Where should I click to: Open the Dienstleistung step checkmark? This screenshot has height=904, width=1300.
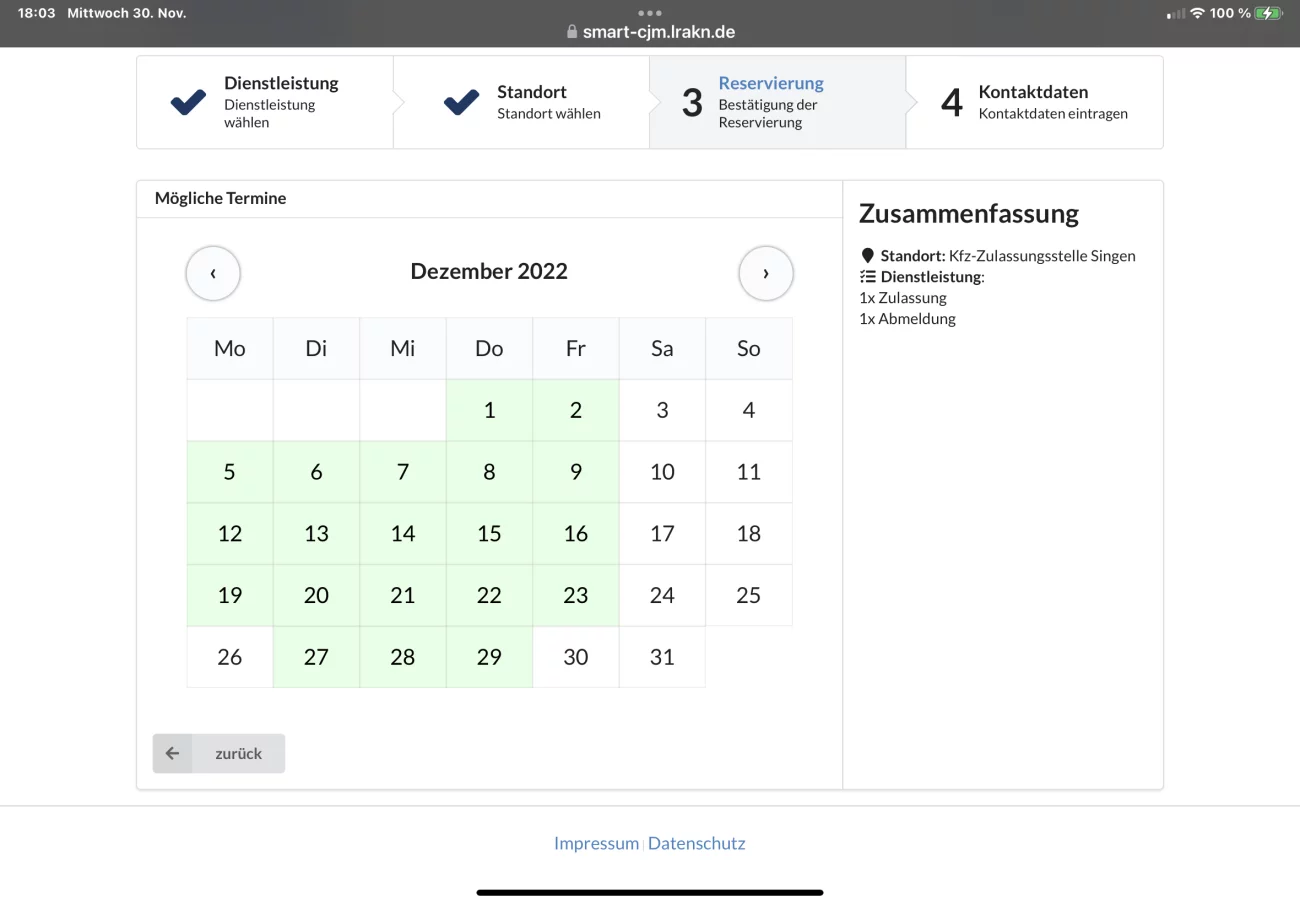[188, 102]
